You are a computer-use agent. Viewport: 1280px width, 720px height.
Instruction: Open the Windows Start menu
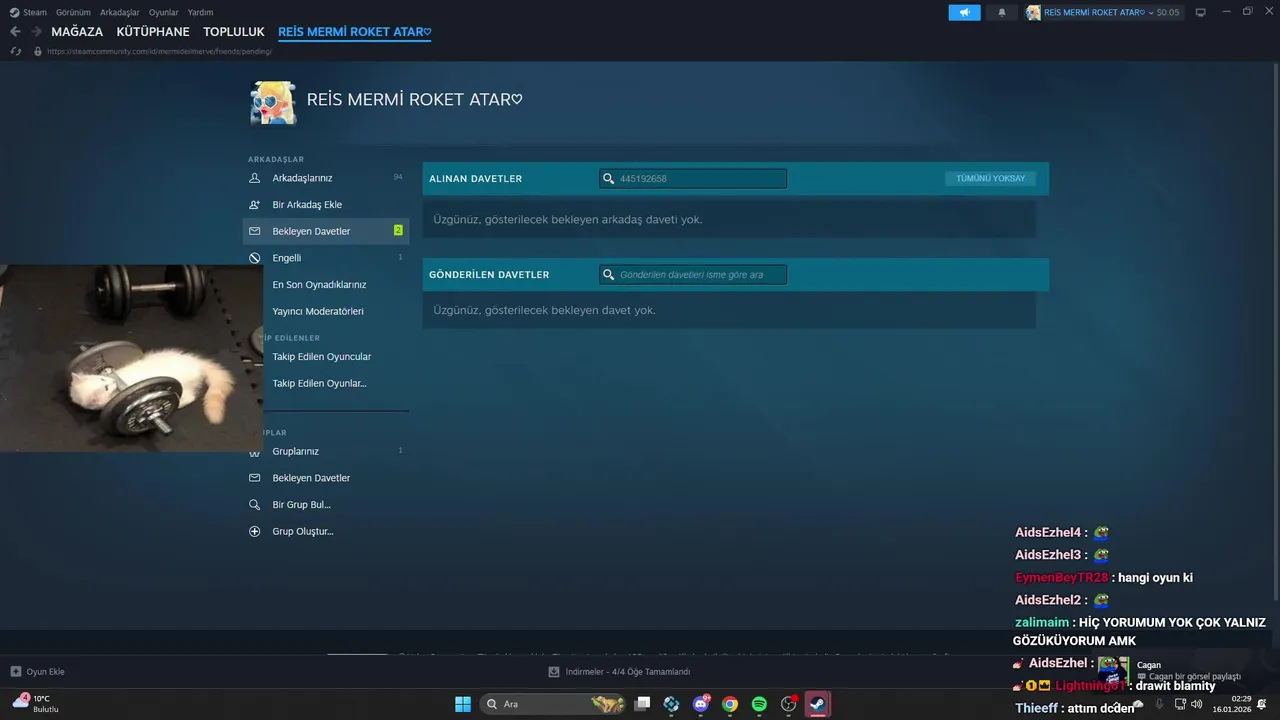pyautogui.click(x=463, y=704)
